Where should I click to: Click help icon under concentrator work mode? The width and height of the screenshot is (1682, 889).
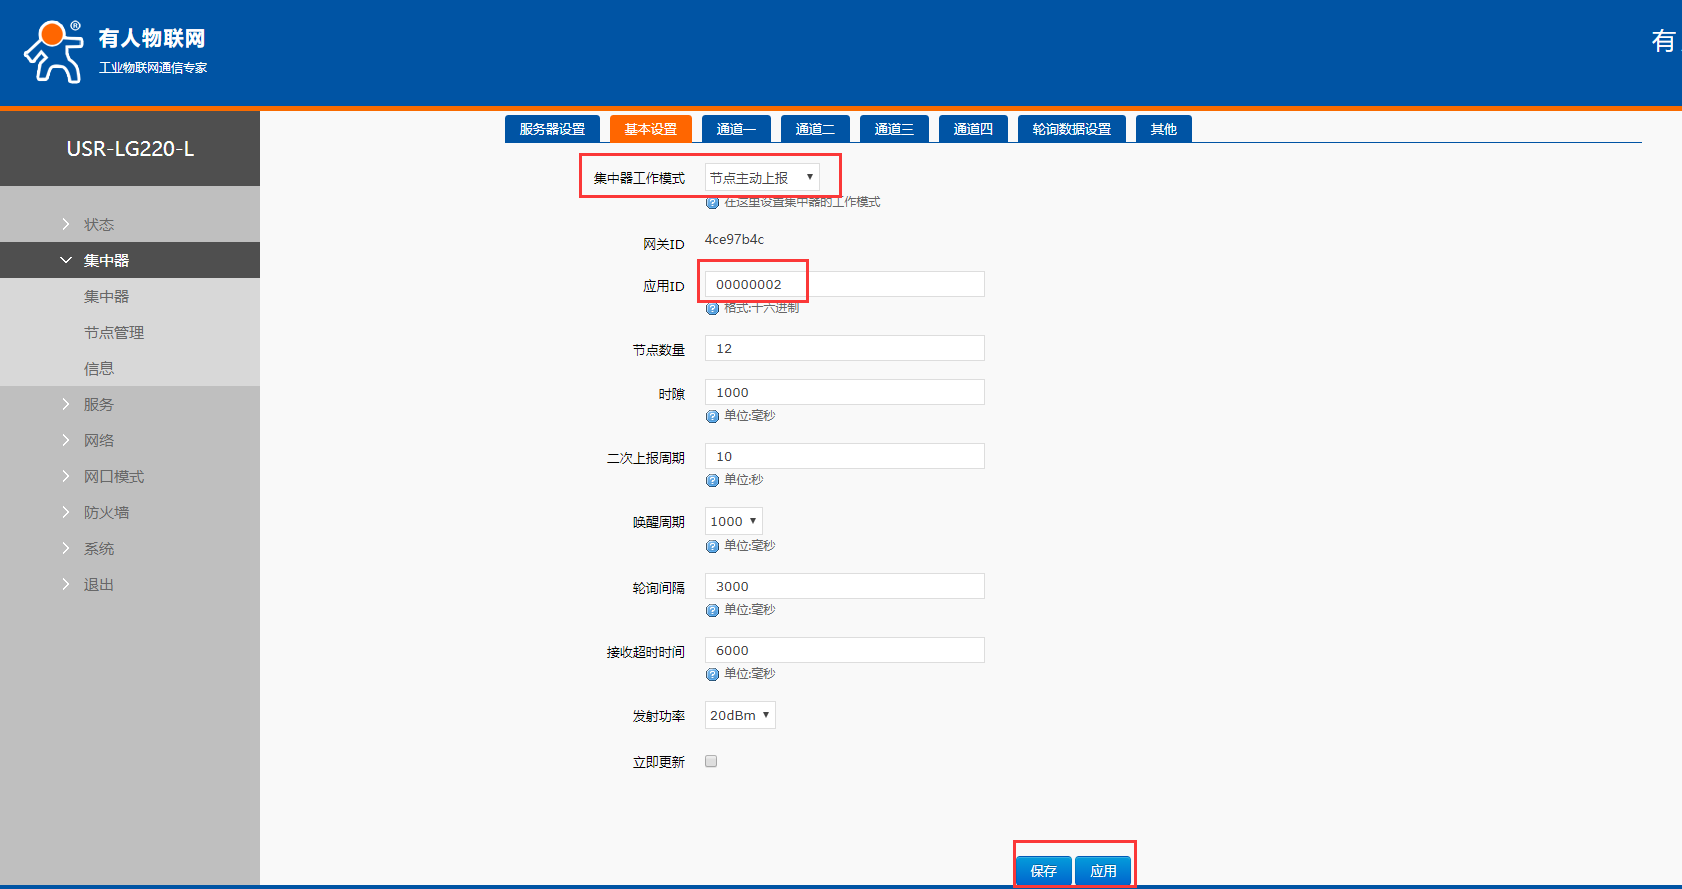point(712,203)
